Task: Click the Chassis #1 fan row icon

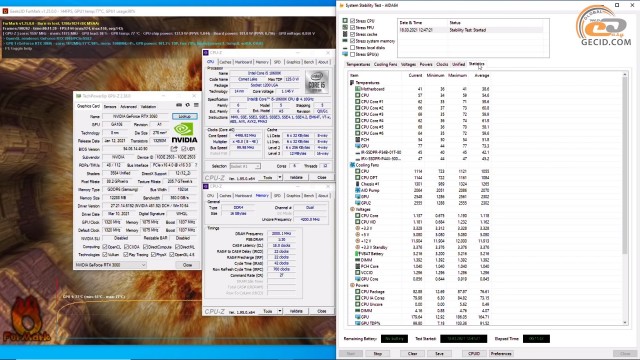Action: [x=358, y=184]
